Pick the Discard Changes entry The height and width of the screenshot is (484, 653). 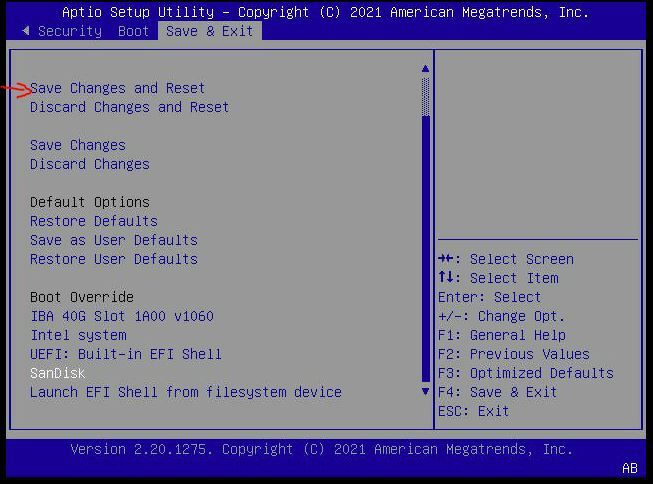pos(89,164)
